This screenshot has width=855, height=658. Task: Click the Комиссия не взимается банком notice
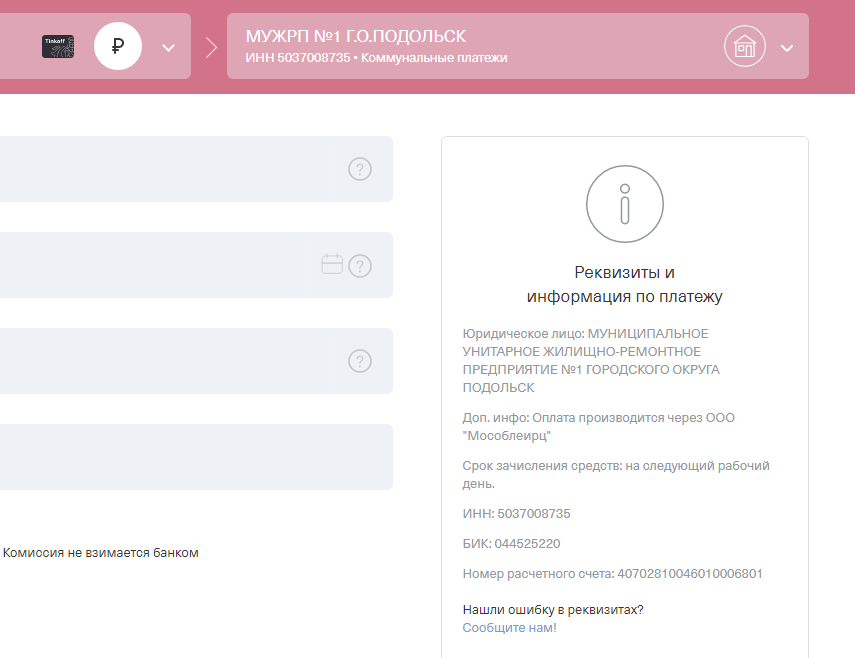(x=101, y=552)
